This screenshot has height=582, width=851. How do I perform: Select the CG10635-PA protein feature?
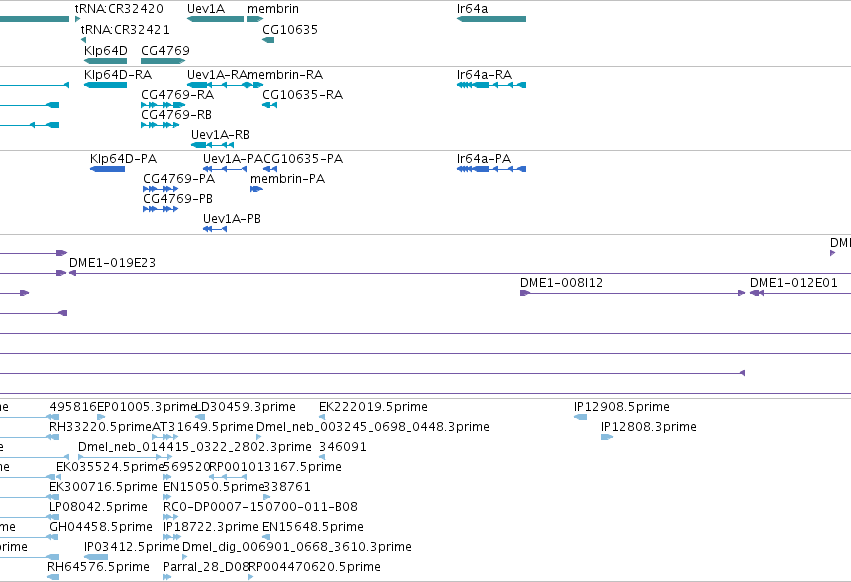[270, 169]
